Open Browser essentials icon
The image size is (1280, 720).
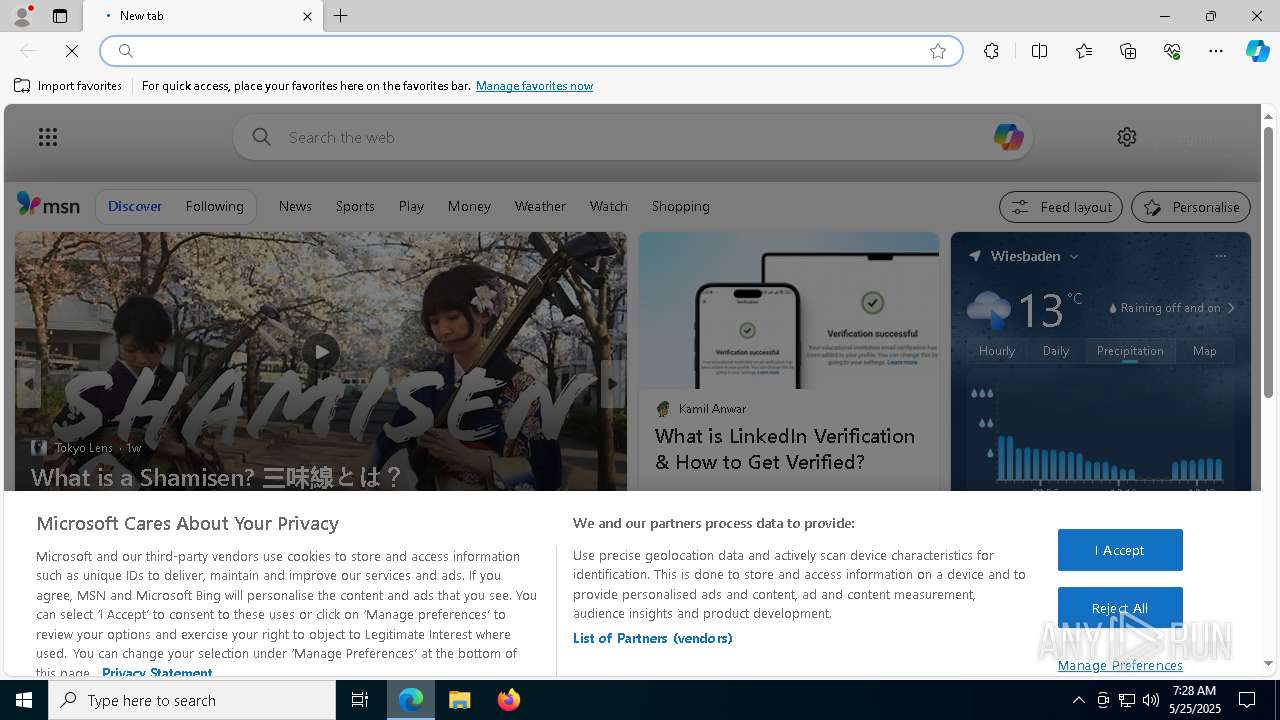(1172, 51)
